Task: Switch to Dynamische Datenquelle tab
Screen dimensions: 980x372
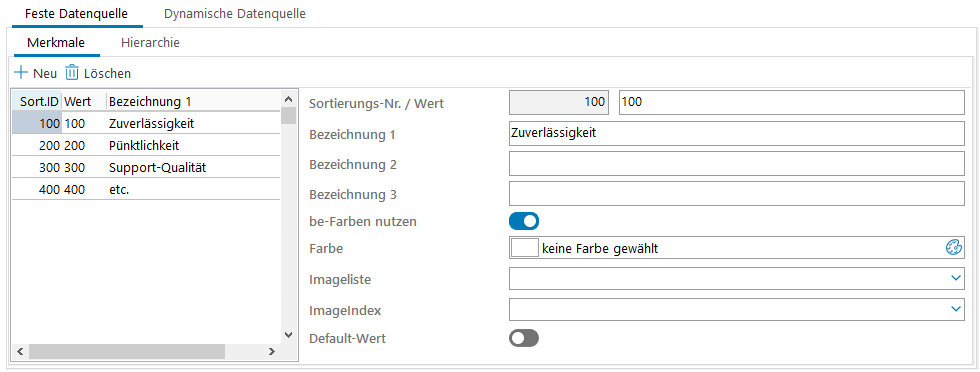Action: coord(234,14)
